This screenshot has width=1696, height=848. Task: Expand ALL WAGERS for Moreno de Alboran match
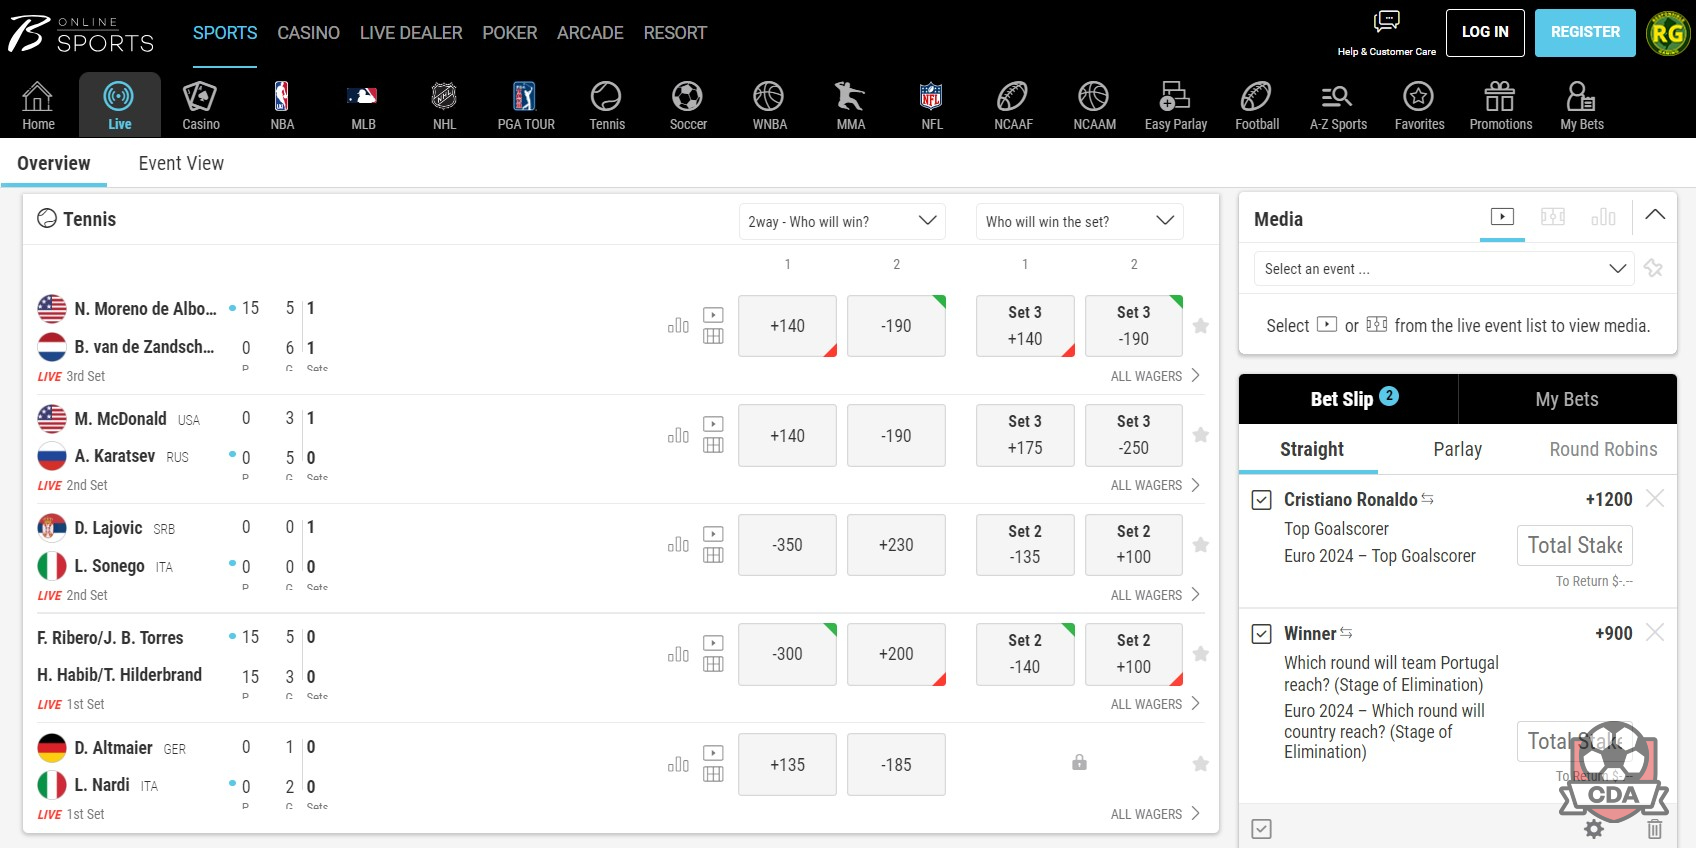(1155, 376)
